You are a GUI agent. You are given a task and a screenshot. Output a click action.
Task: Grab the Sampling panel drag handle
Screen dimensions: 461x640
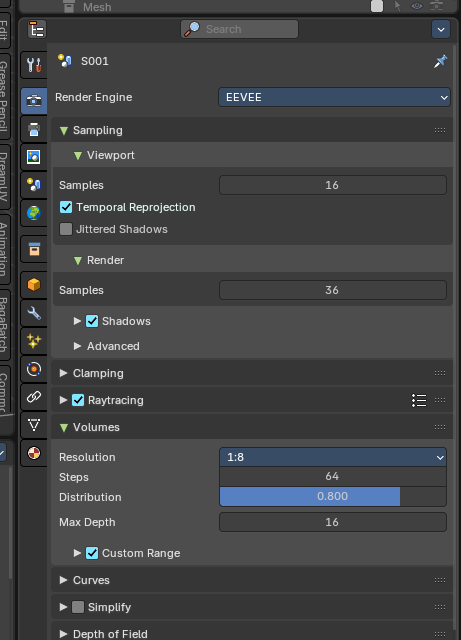coord(440,130)
